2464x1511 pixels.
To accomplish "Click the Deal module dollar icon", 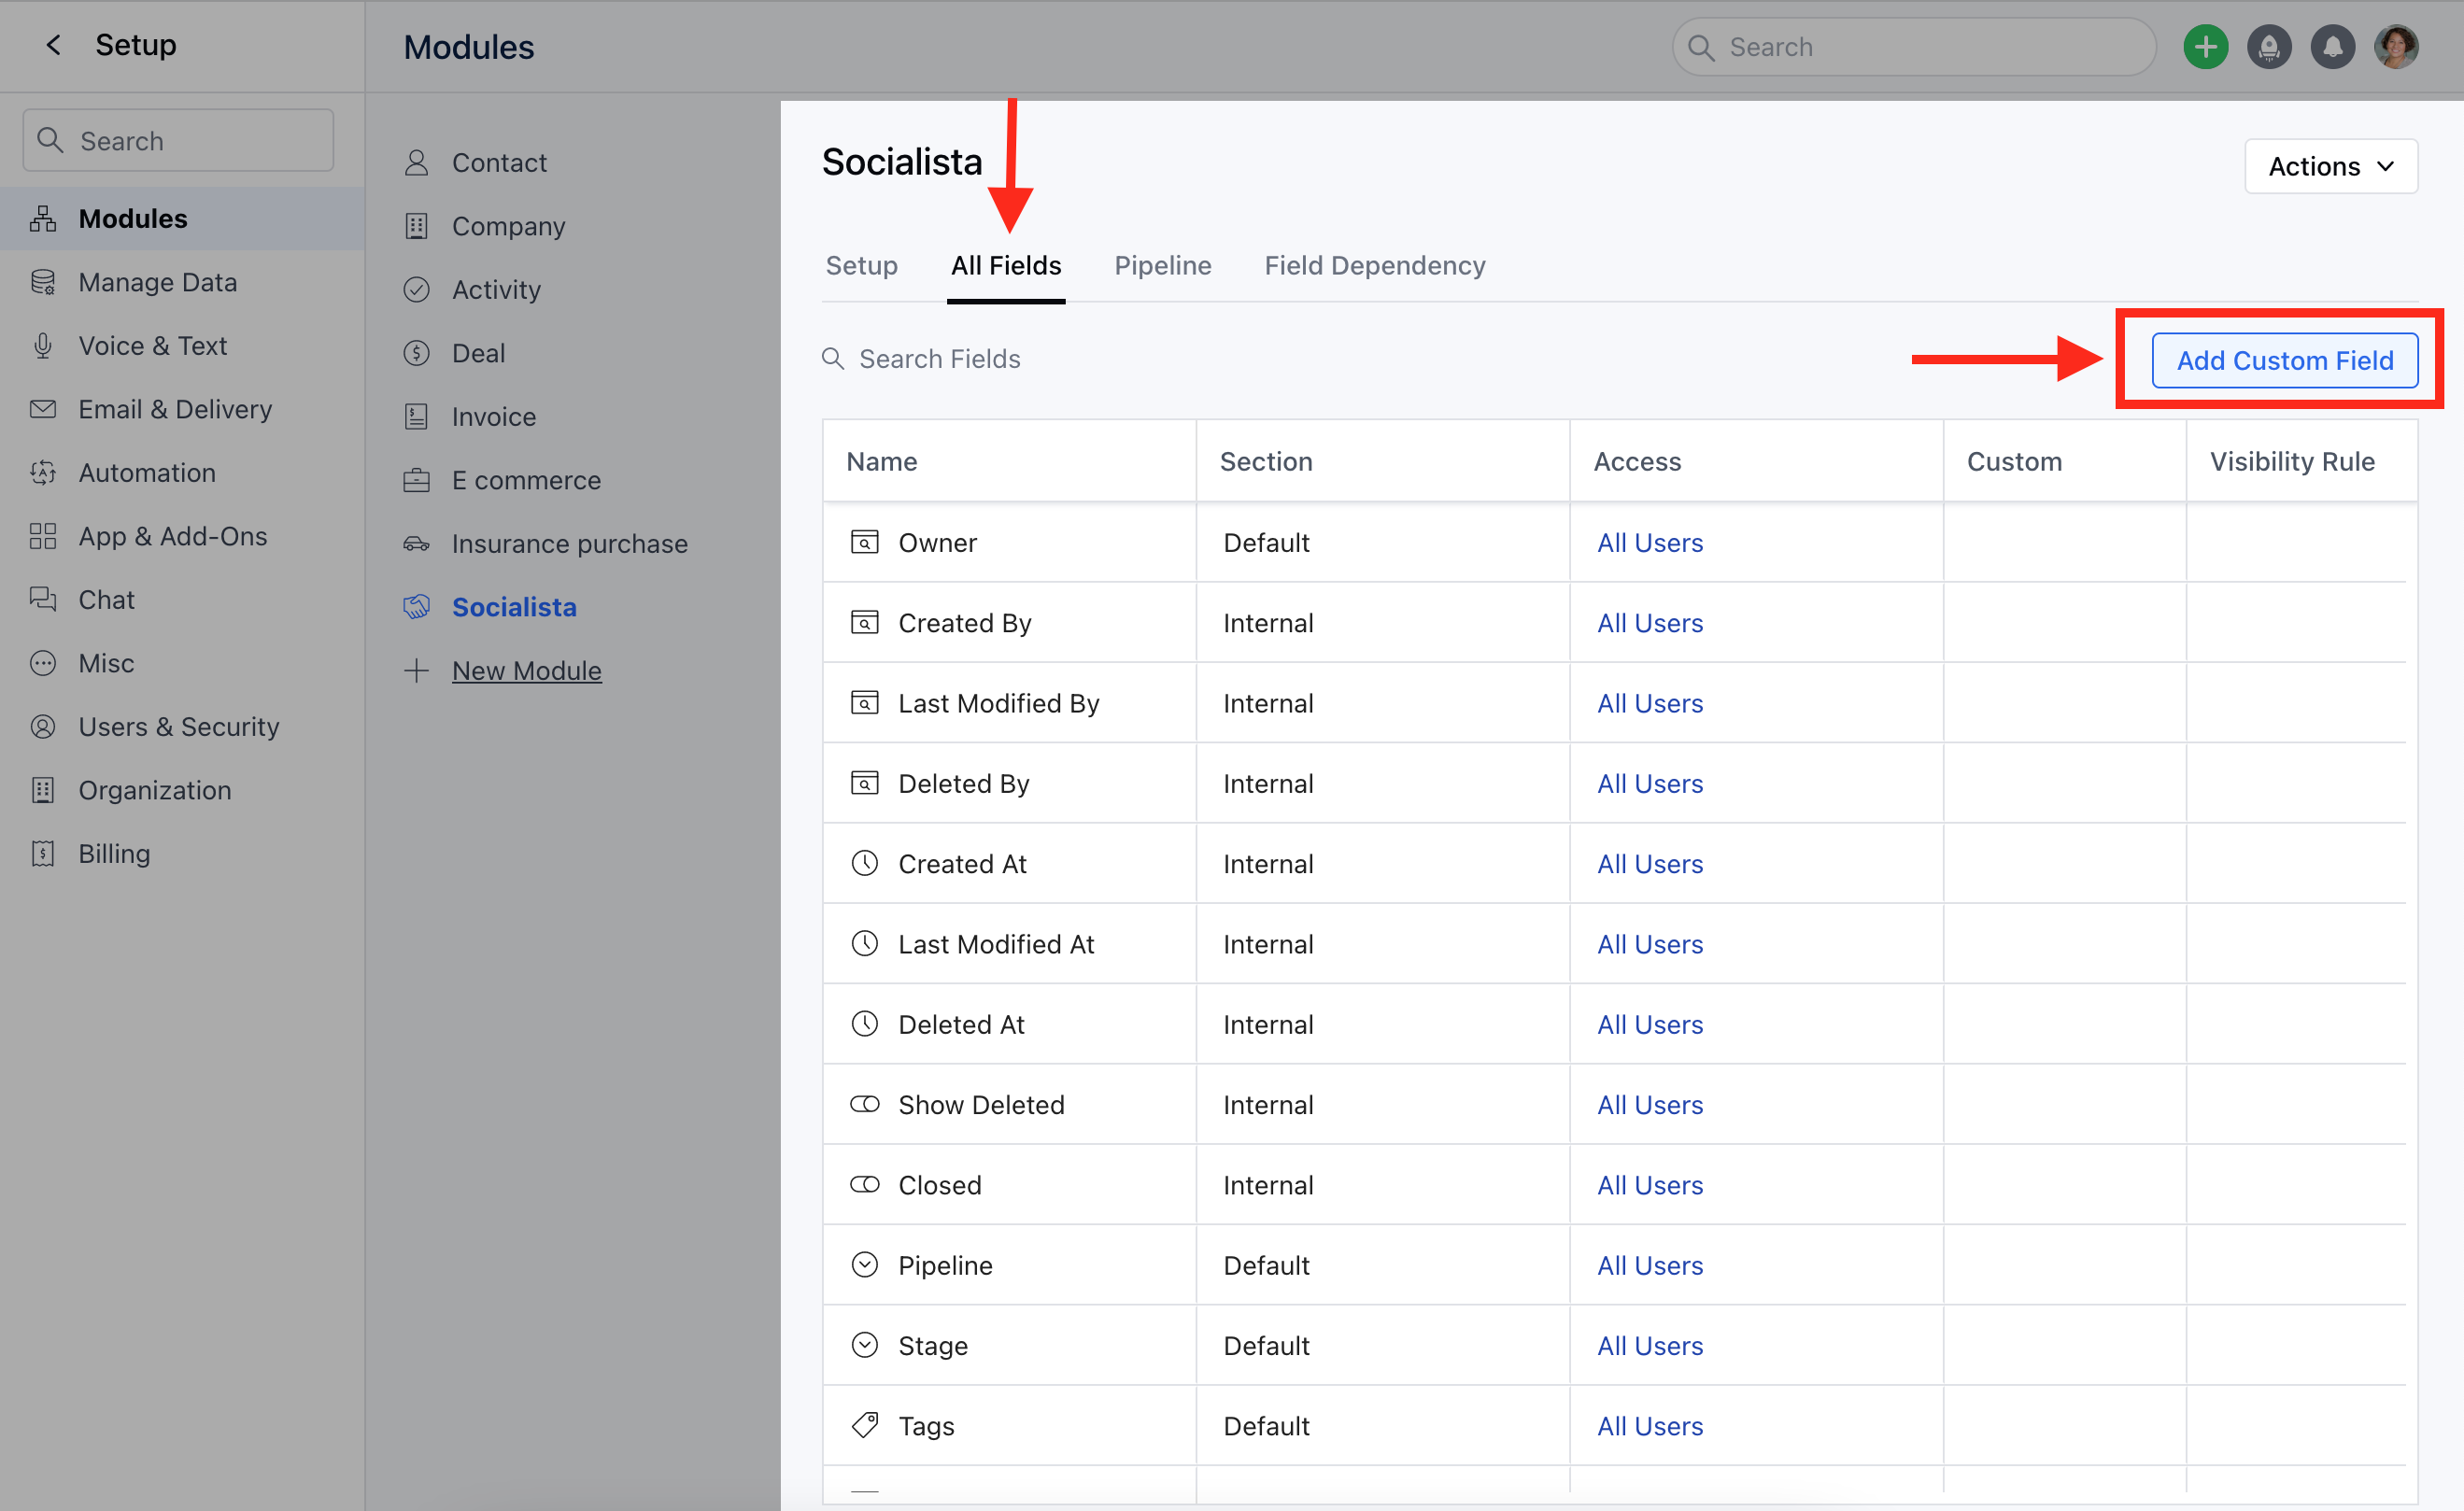I will 416,353.
